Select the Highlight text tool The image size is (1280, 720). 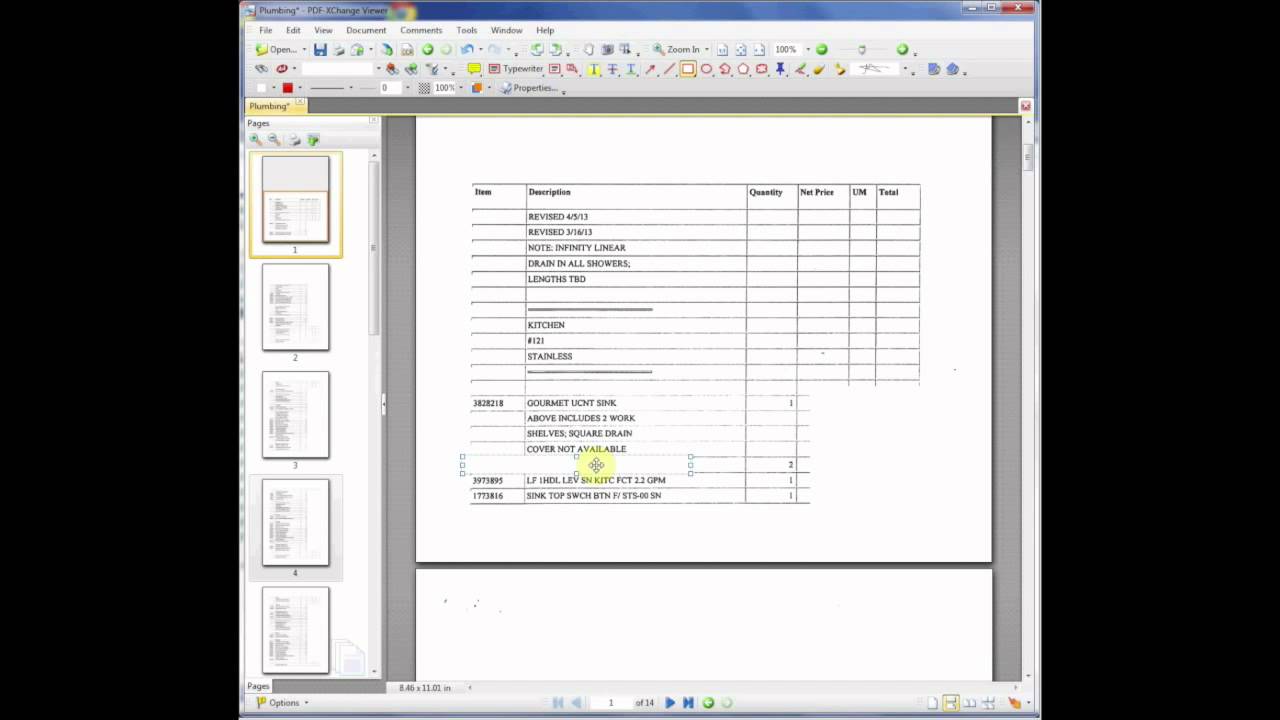pyautogui.click(x=593, y=69)
